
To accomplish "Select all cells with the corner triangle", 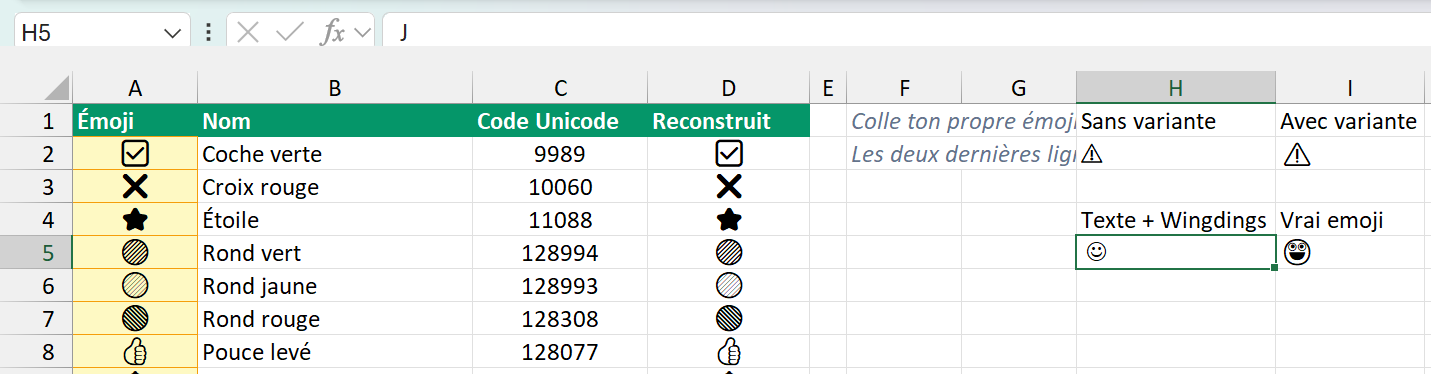I will [x=58, y=88].
